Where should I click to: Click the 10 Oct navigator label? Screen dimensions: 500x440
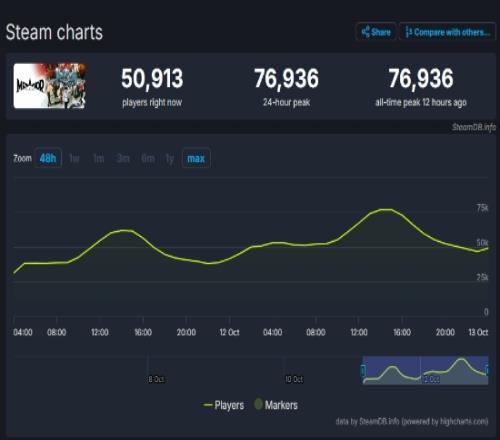coord(294,379)
